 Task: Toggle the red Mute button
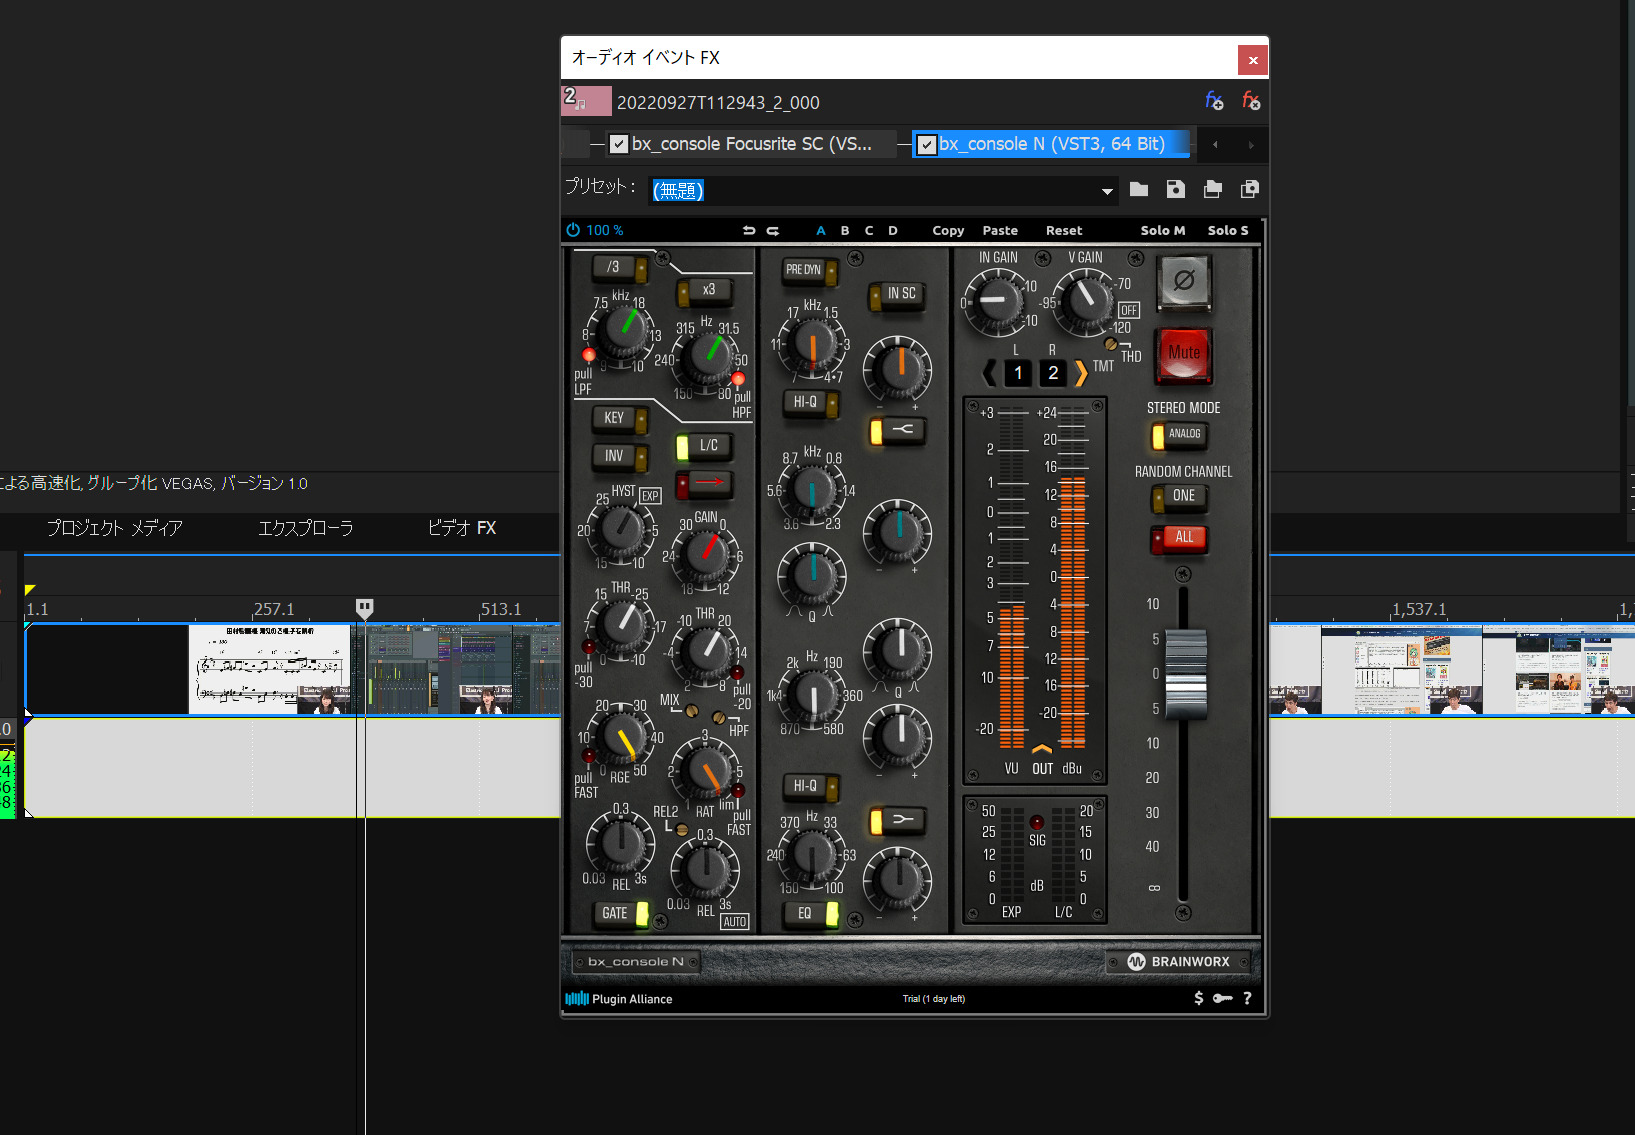pos(1184,354)
